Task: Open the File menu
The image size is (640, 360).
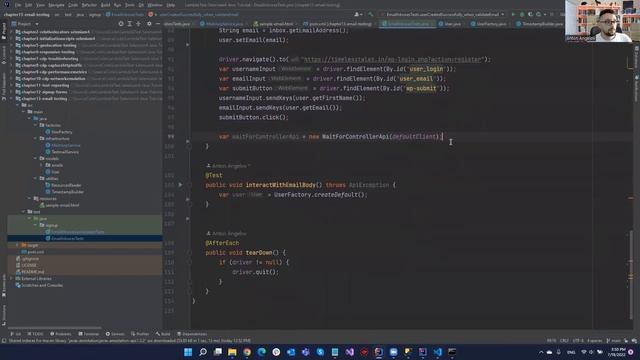Action: tap(18, 5)
